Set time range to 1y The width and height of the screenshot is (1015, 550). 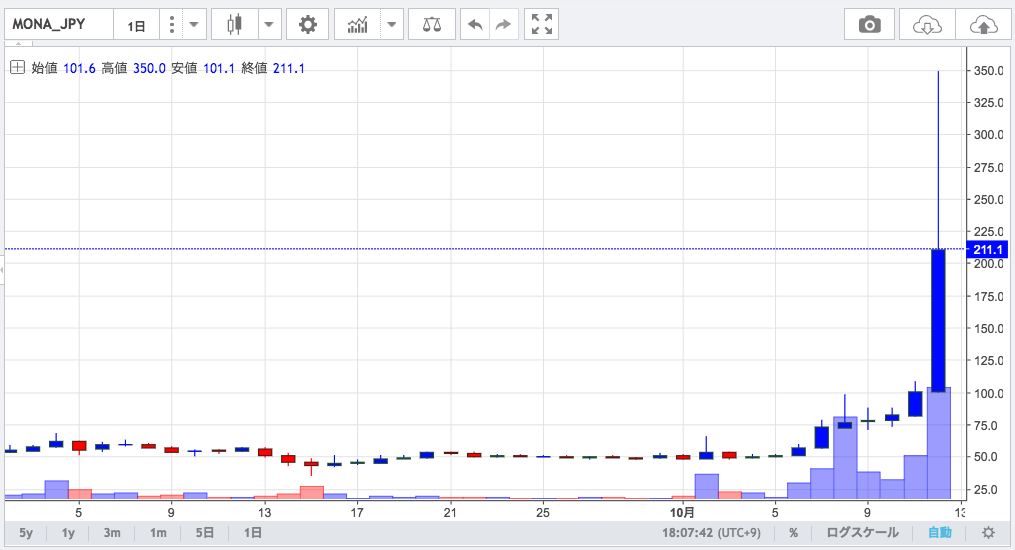(68, 533)
